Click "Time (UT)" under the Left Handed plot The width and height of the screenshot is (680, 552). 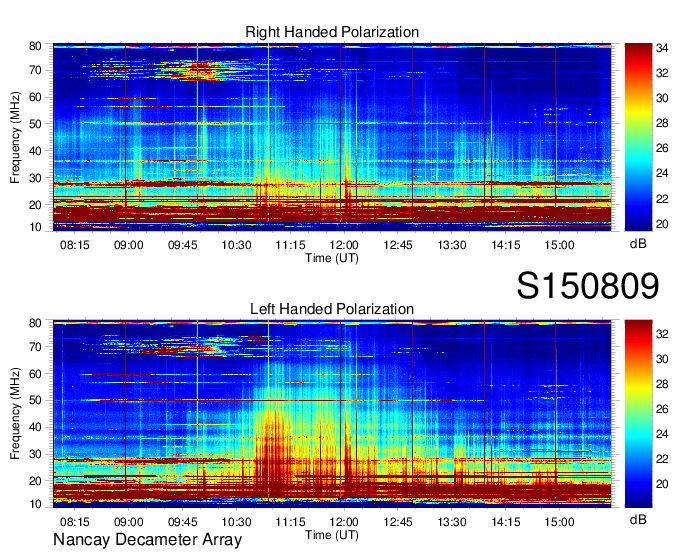332,535
